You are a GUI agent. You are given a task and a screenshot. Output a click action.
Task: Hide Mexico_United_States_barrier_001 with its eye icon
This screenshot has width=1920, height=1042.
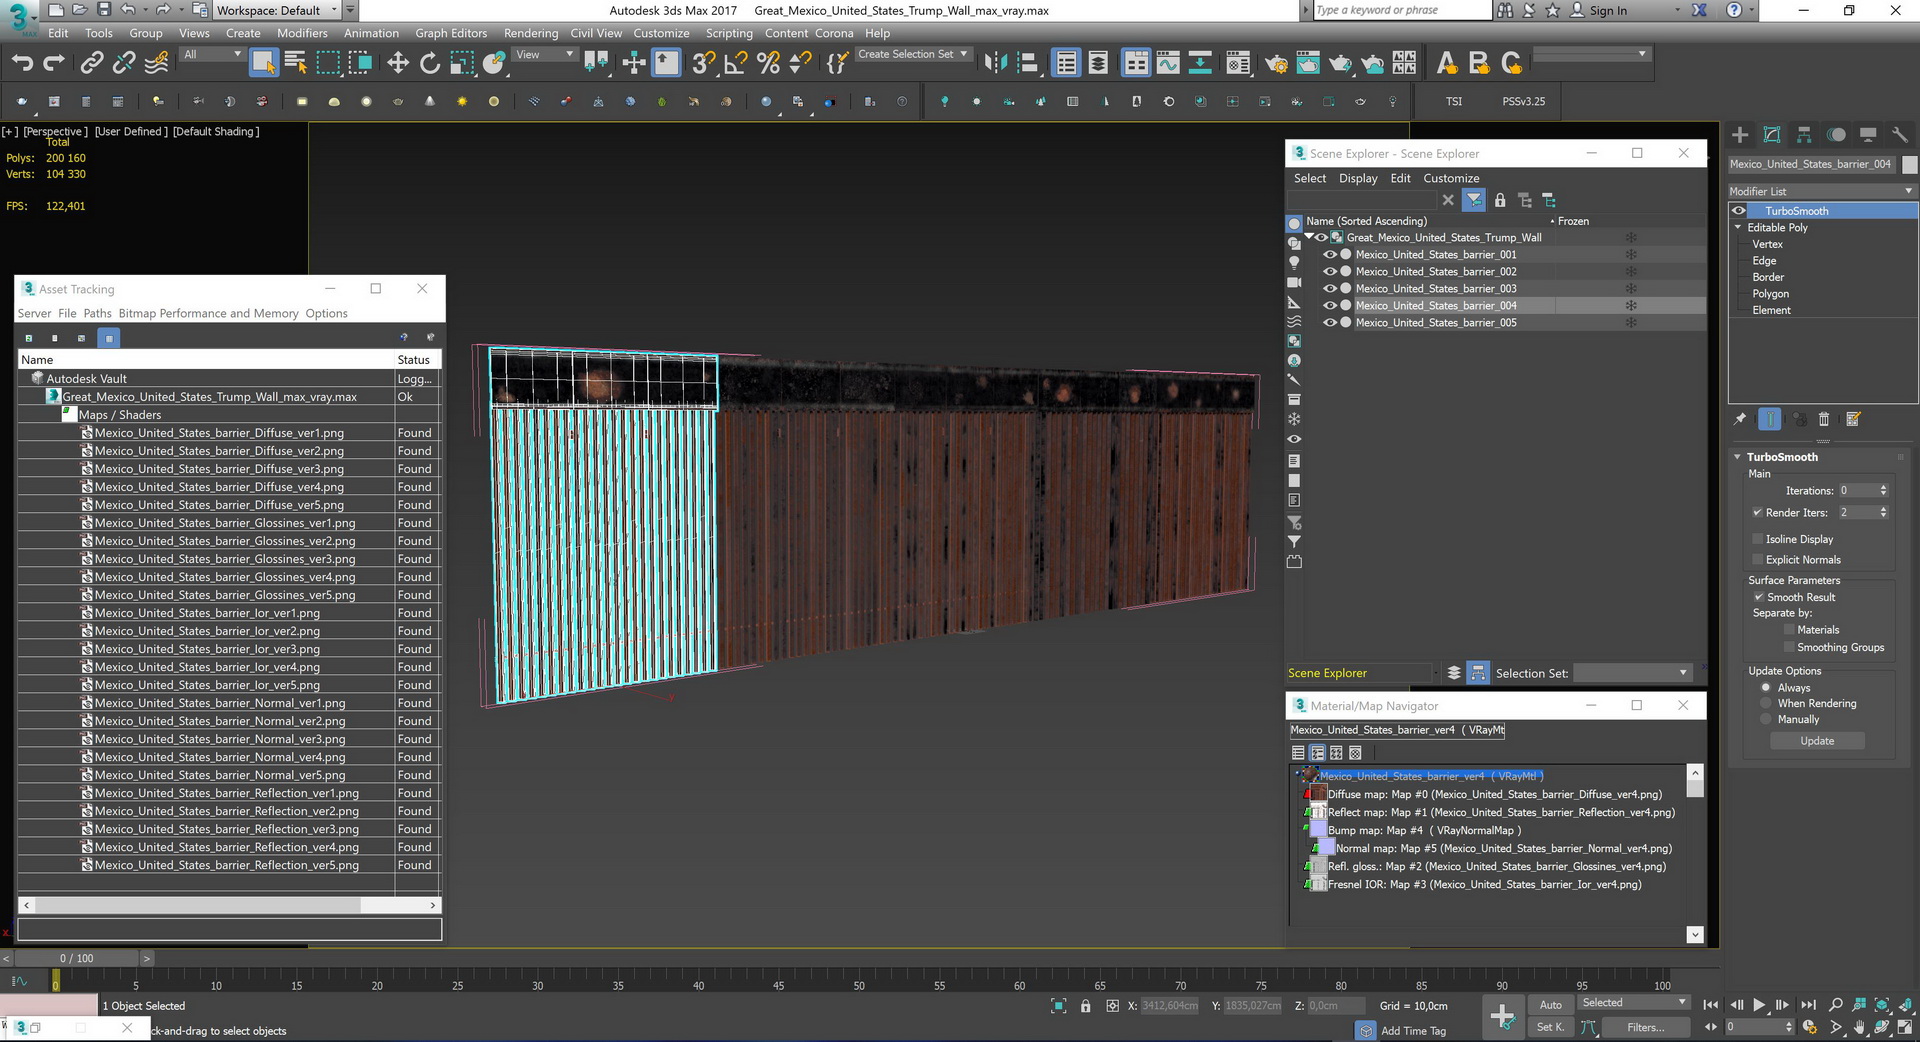click(x=1330, y=254)
